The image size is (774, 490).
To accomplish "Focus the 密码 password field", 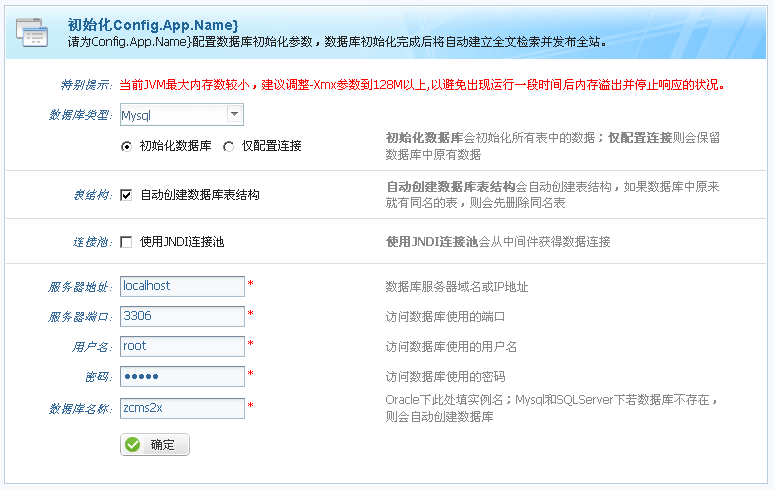I will pyautogui.click(x=182, y=376).
